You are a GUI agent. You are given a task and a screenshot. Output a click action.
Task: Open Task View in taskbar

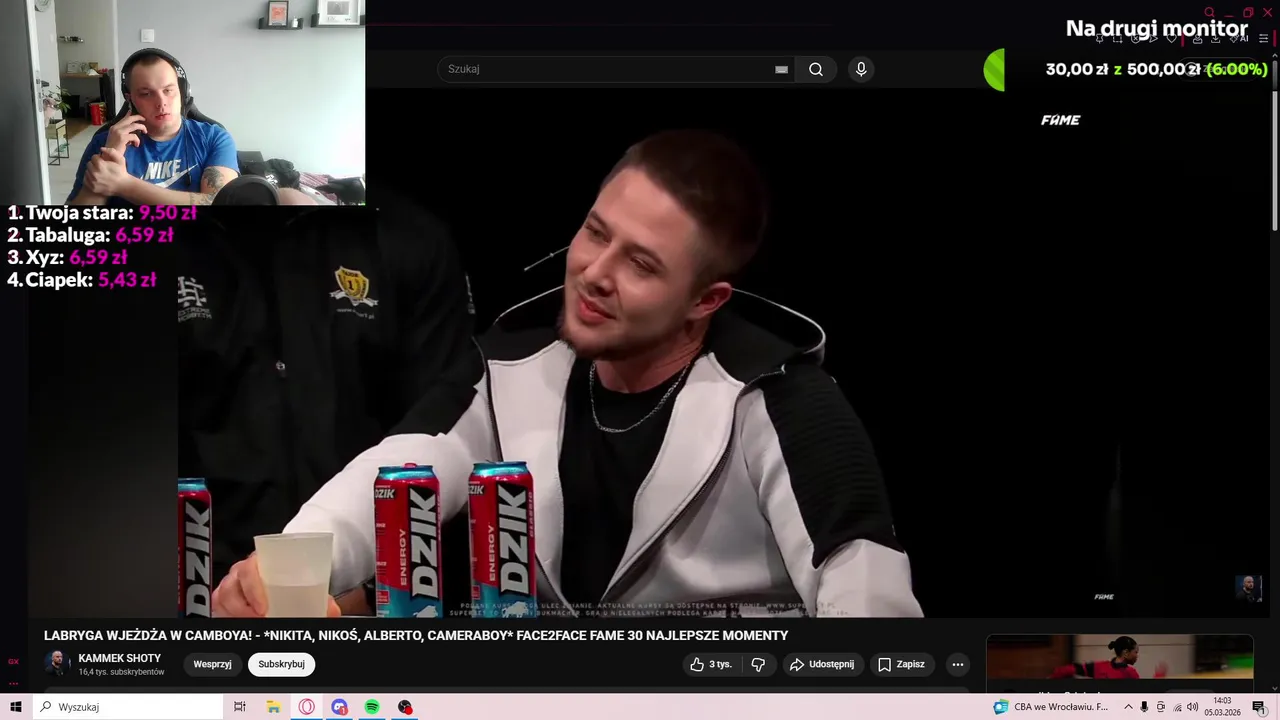[240, 707]
